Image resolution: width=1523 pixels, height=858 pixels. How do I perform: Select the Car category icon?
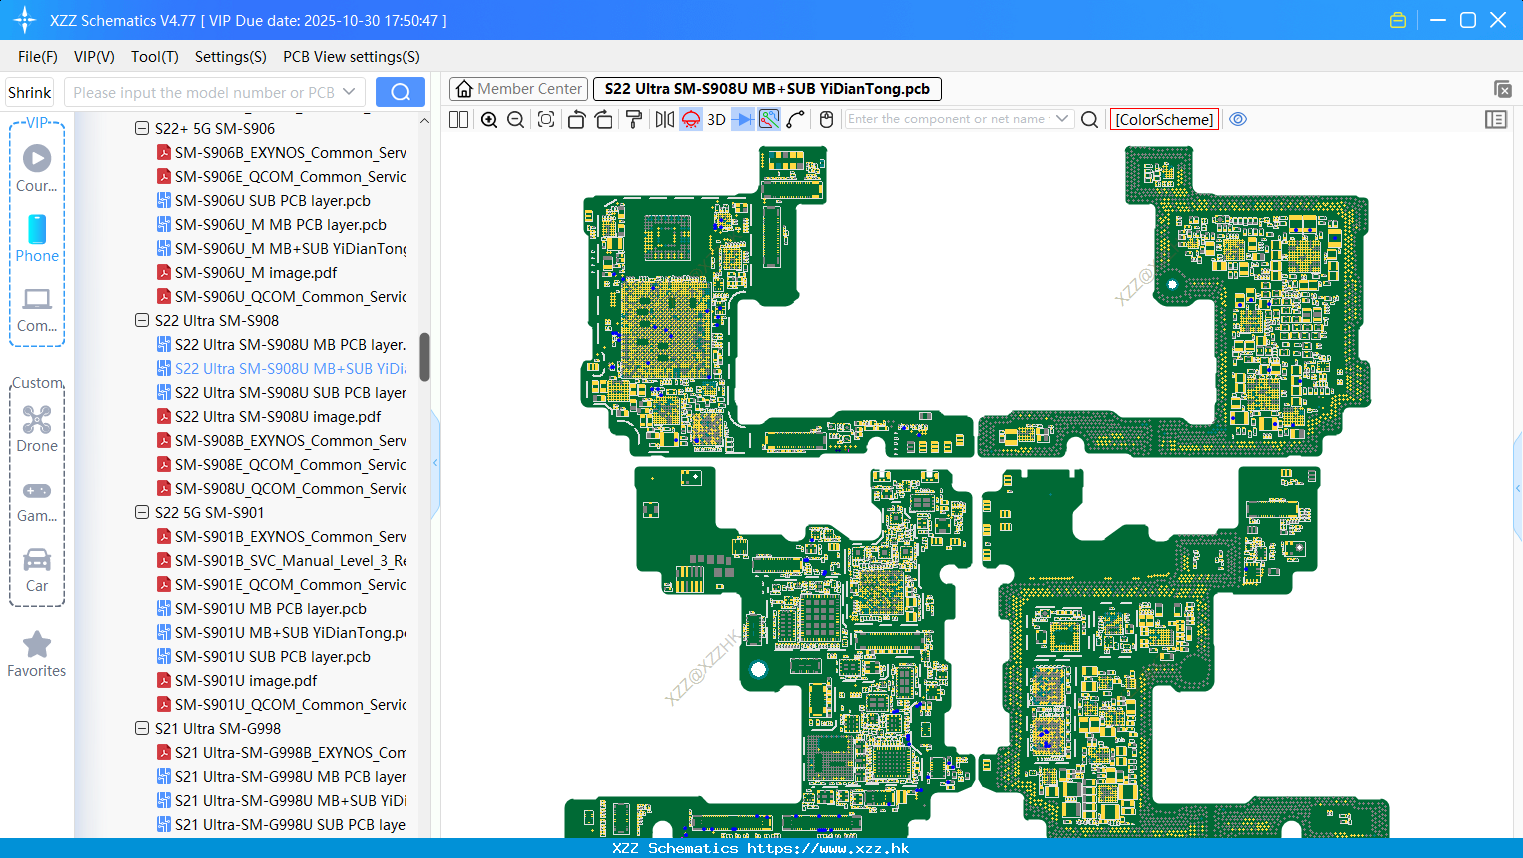point(37,559)
